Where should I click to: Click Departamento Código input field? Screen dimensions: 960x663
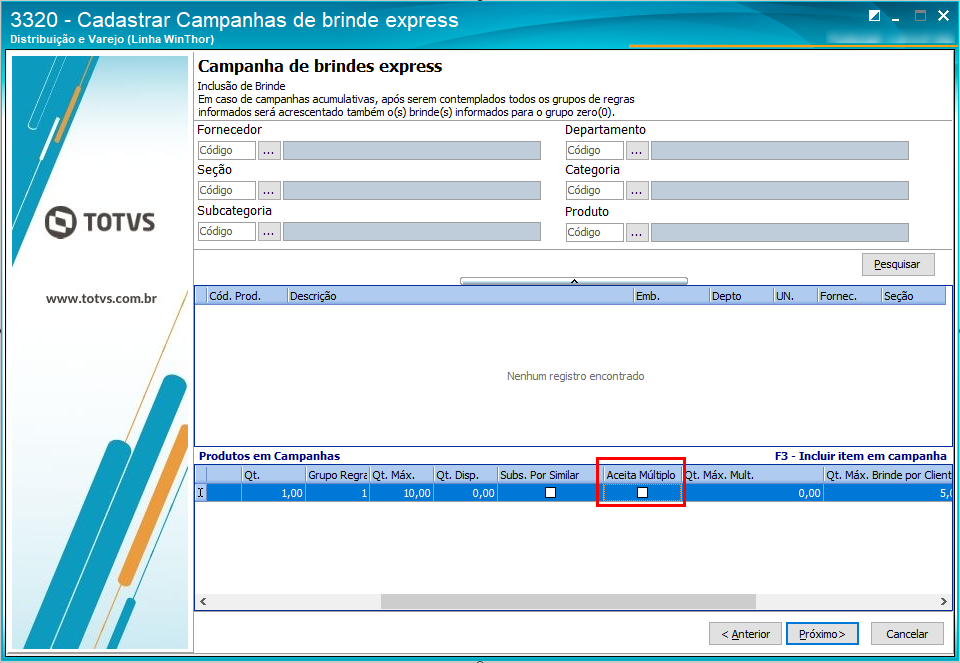click(x=594, y=151)
